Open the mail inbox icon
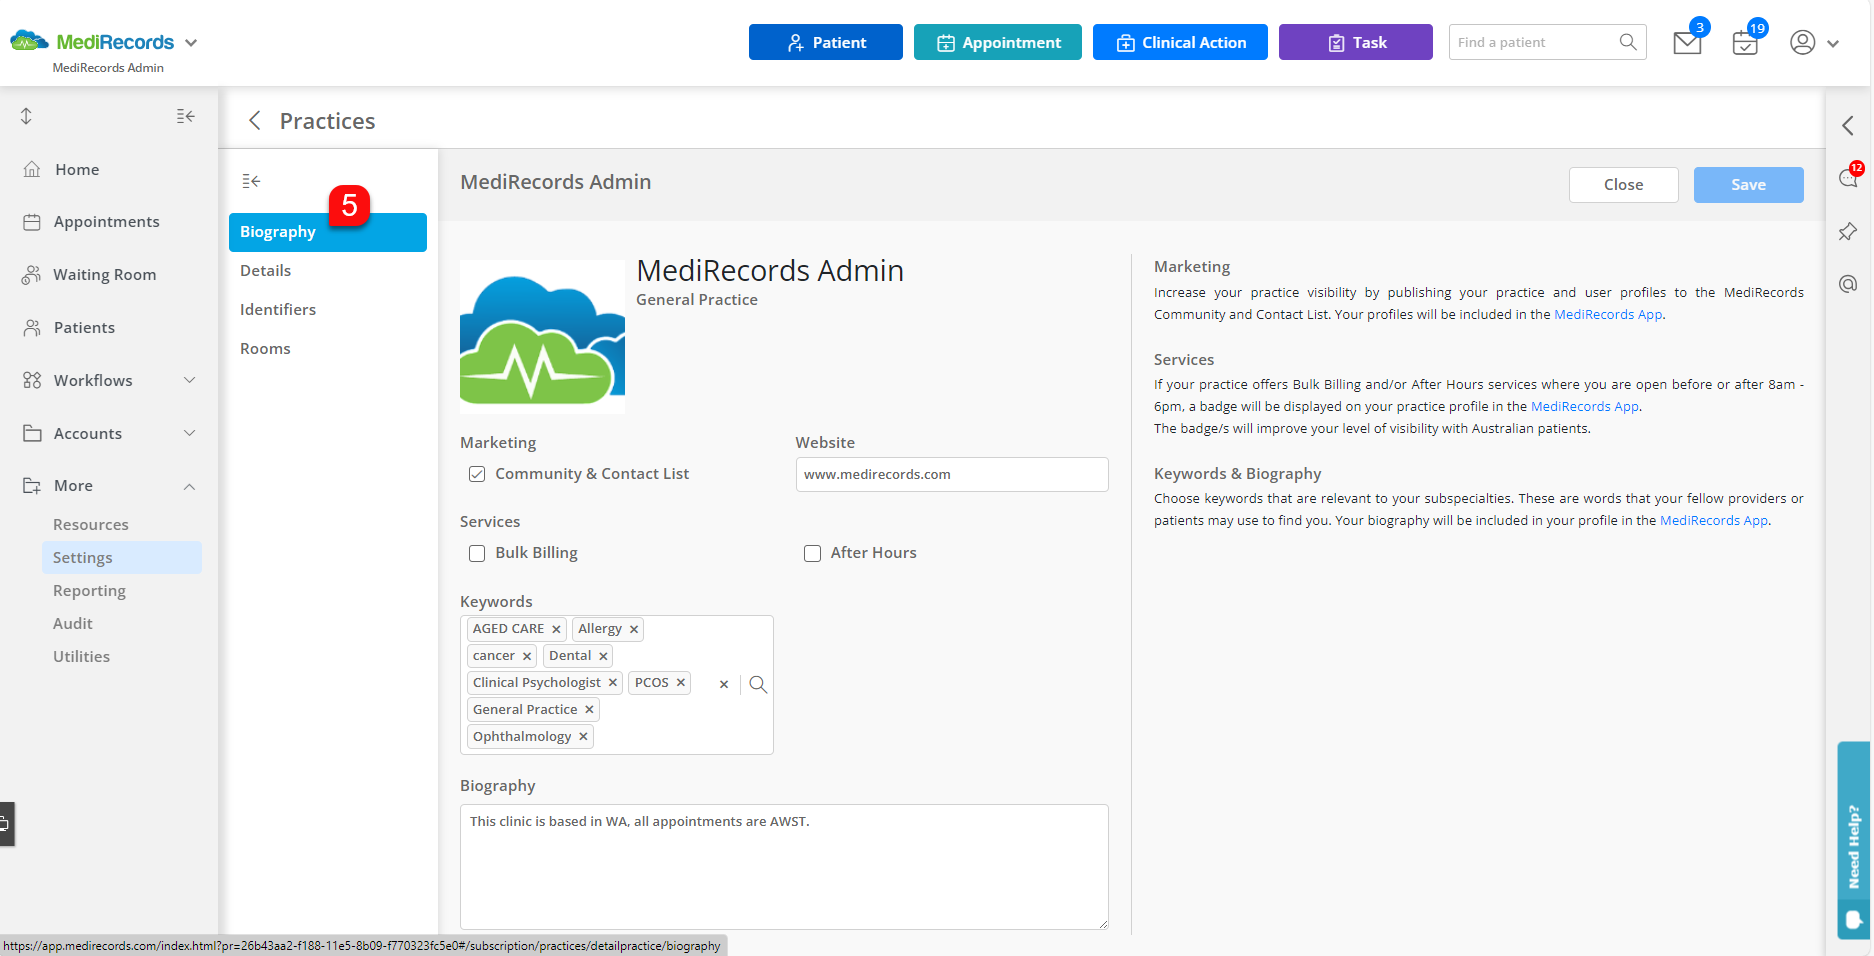Image resolution: width=1874 pixels, height=956 pixels. [x=1687, y=43]
